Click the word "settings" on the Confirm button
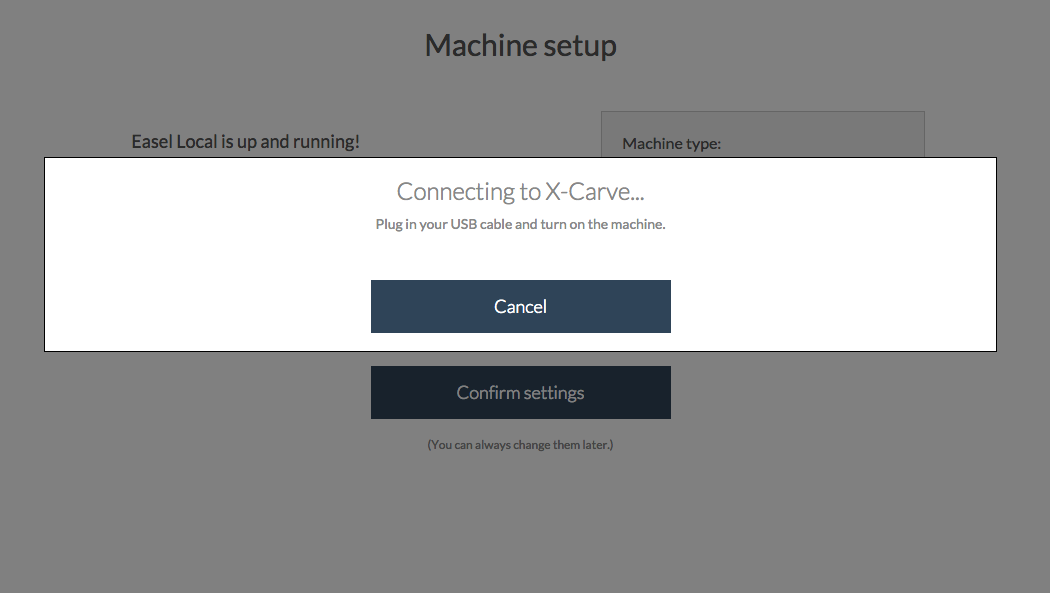1050x593 pixels. pos(552,393)
